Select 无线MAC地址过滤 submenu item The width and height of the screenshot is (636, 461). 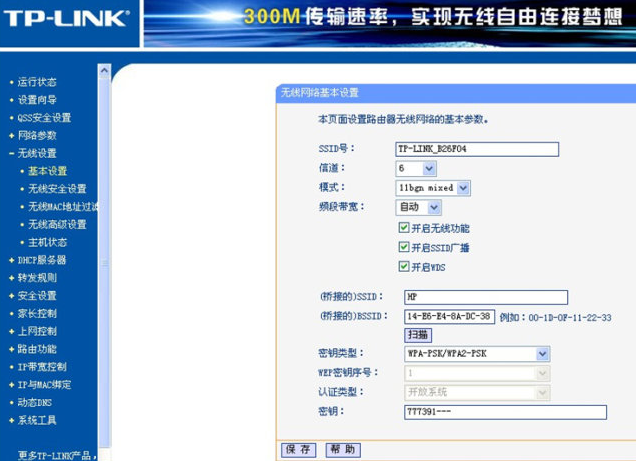pyautogui.click(x=63, y=207)
